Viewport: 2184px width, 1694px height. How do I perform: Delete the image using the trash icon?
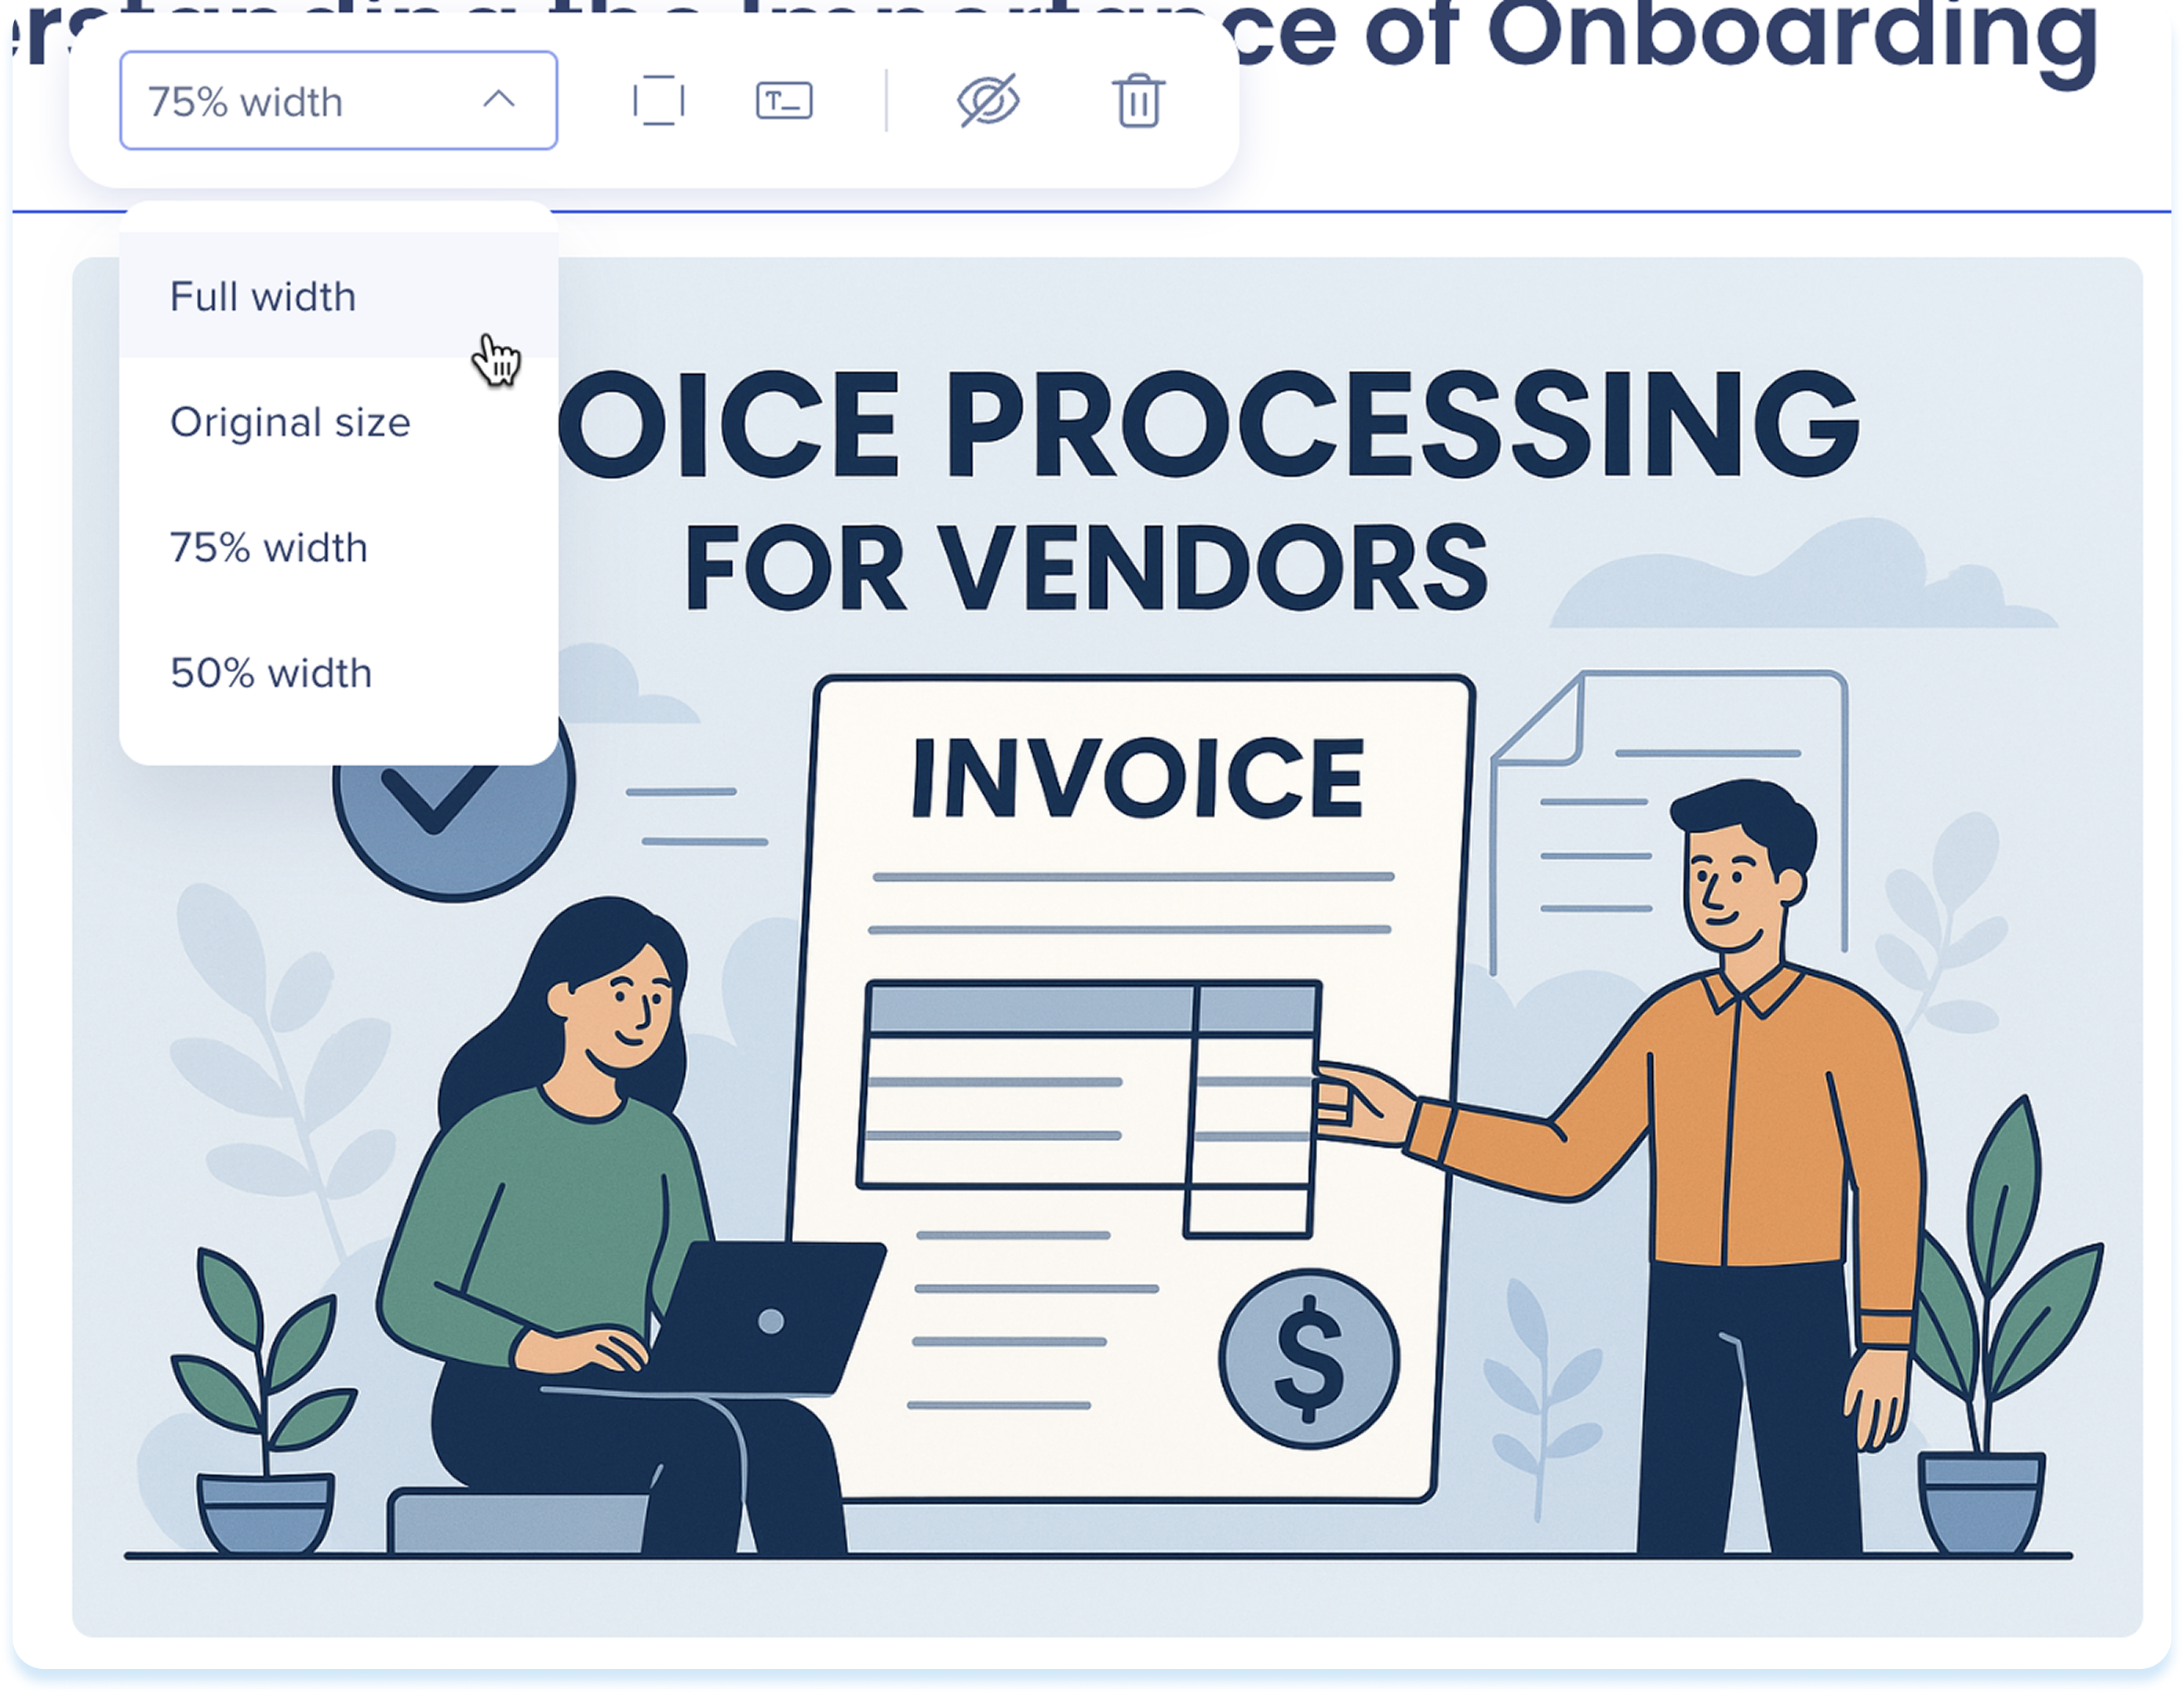1138,101
